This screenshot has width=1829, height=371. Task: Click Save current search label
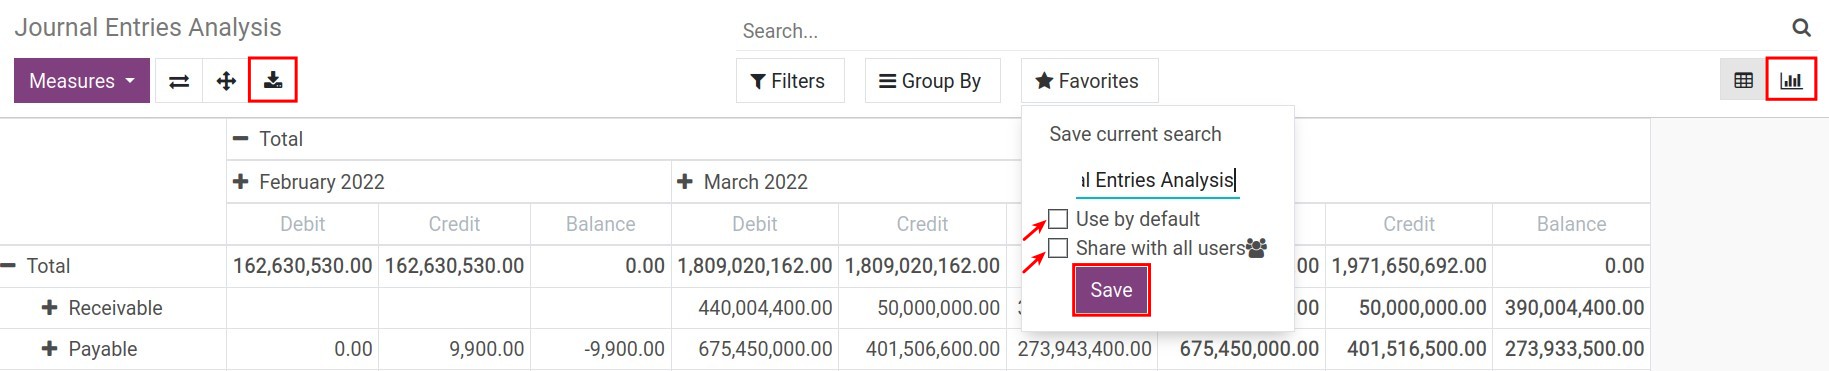coord(1135,134)
